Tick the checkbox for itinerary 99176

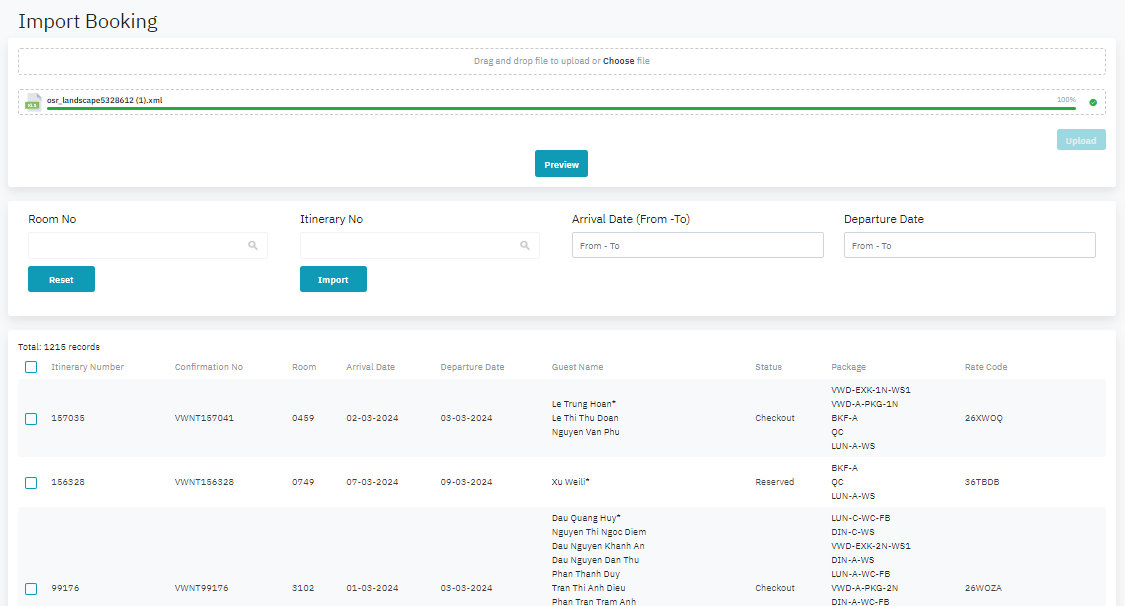[31, 588]
